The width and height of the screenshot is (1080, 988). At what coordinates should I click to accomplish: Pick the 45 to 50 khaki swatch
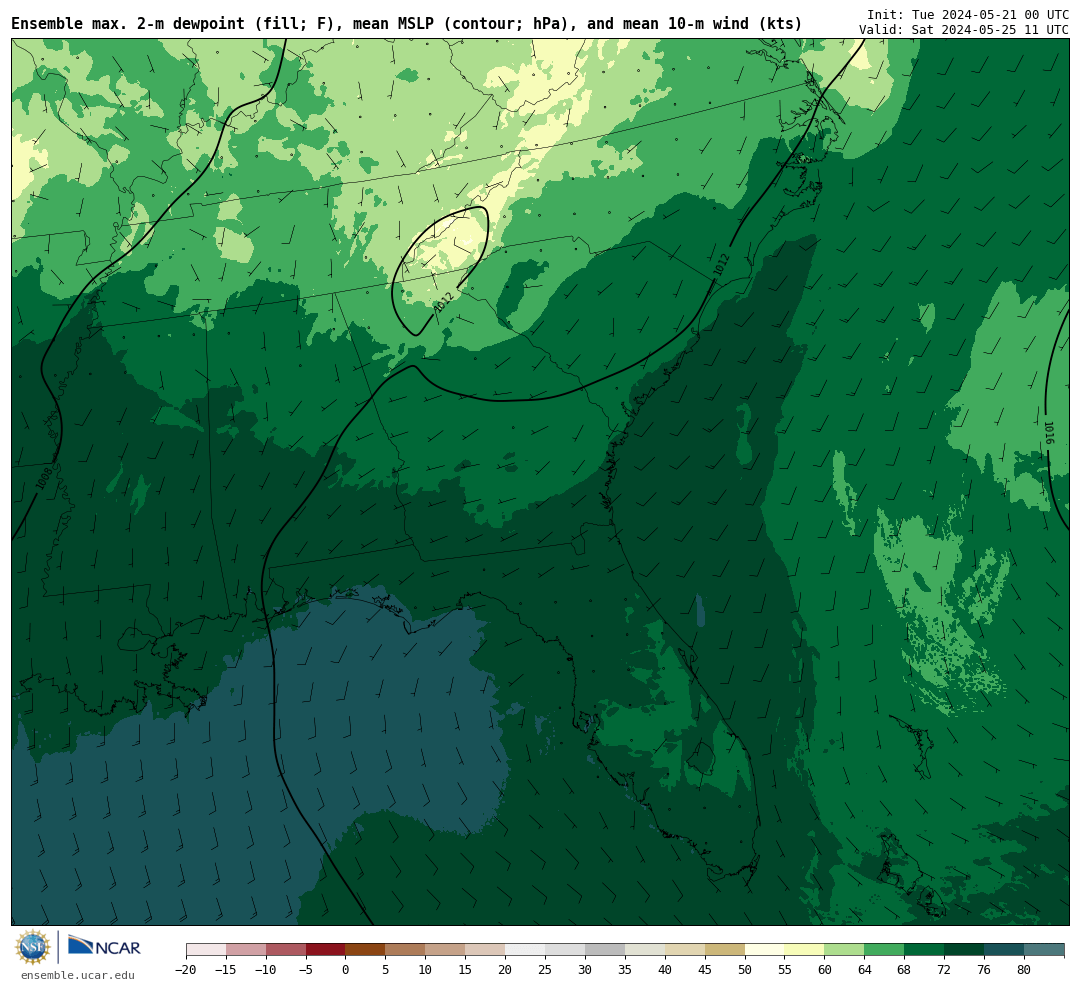click(725, 950)
